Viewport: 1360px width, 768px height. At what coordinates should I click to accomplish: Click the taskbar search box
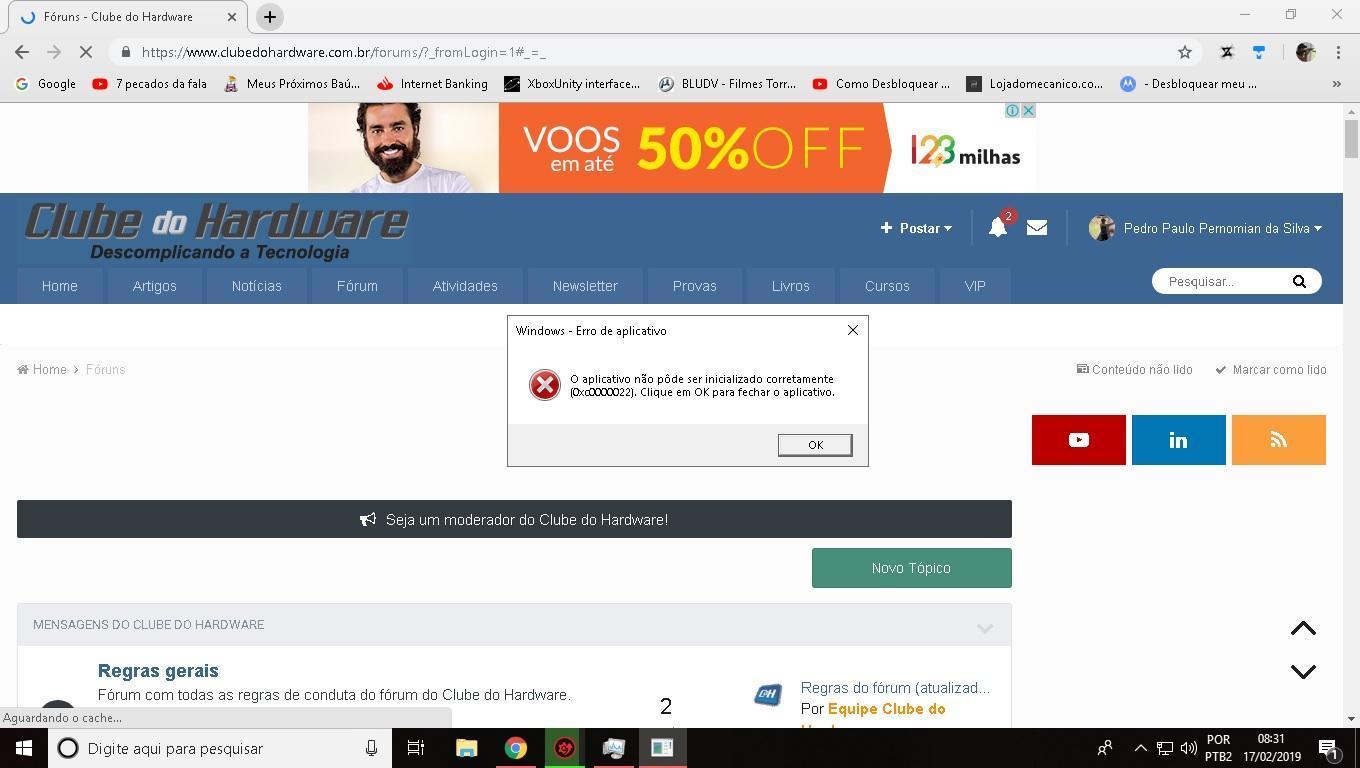pyautogui.click(x=222, y=748)
